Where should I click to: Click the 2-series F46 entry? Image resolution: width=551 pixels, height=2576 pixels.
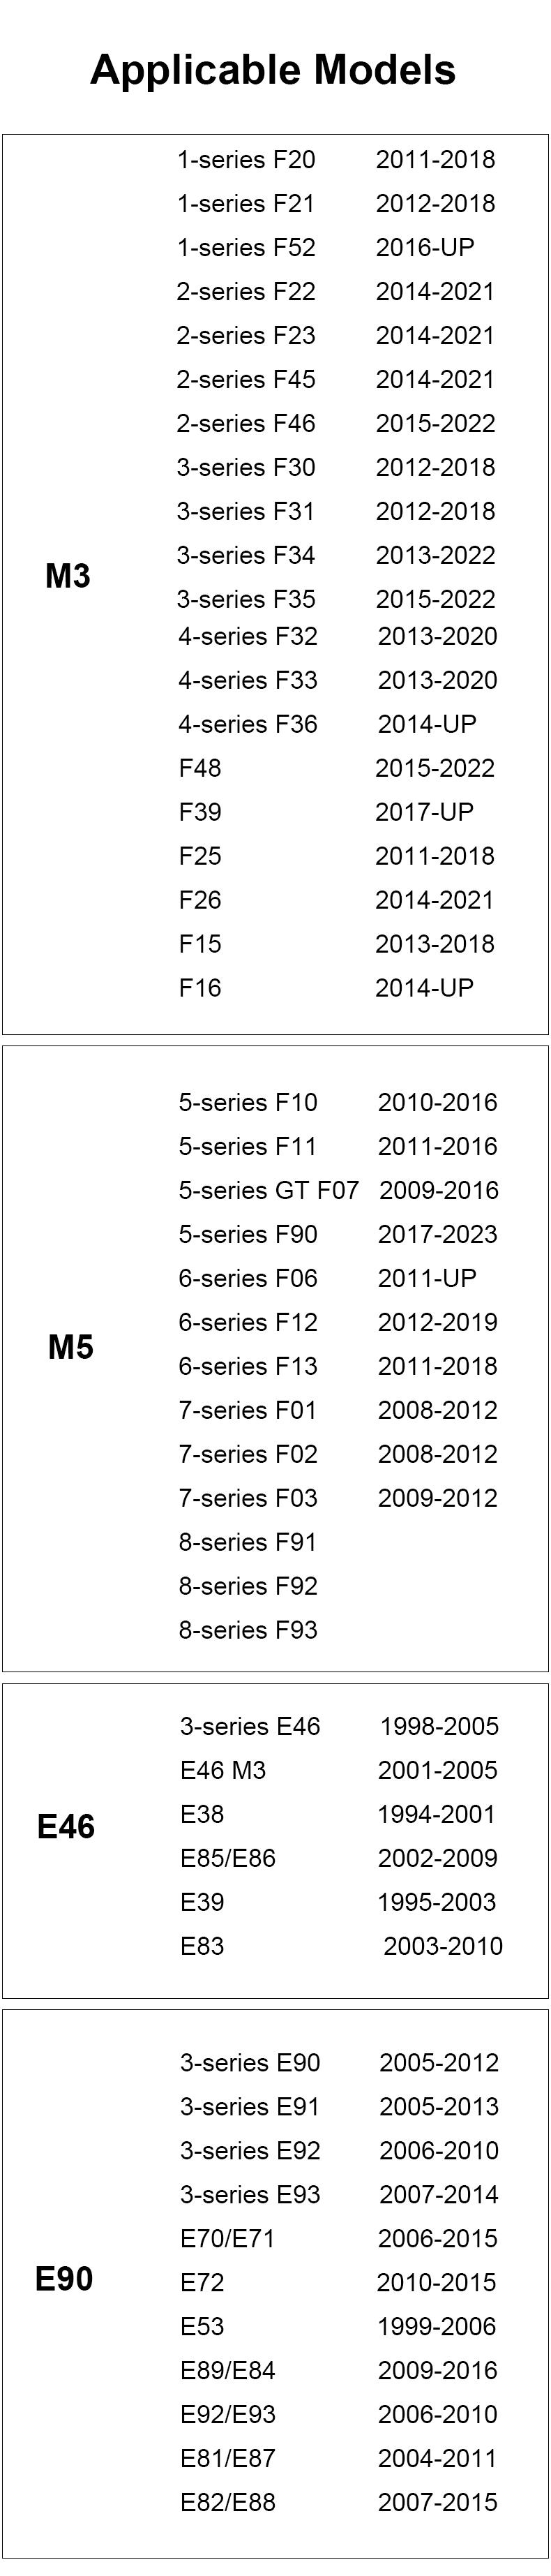(x=246, y=424)
